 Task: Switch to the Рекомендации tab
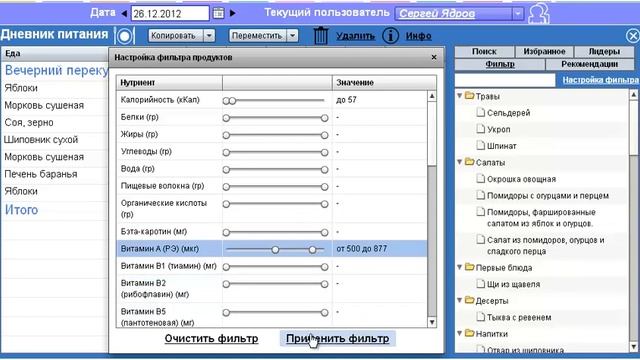click(589, 64)
